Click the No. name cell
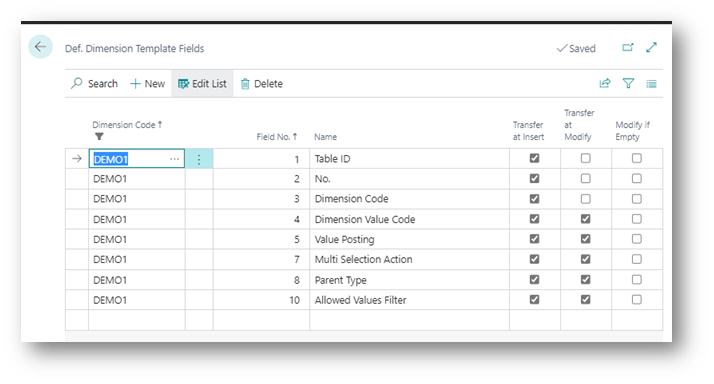Viewport: 714px width, 384px height. tap(409, 179)
